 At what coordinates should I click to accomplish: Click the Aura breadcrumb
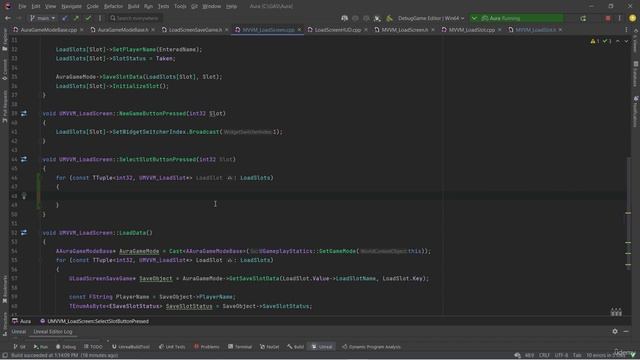22,321
